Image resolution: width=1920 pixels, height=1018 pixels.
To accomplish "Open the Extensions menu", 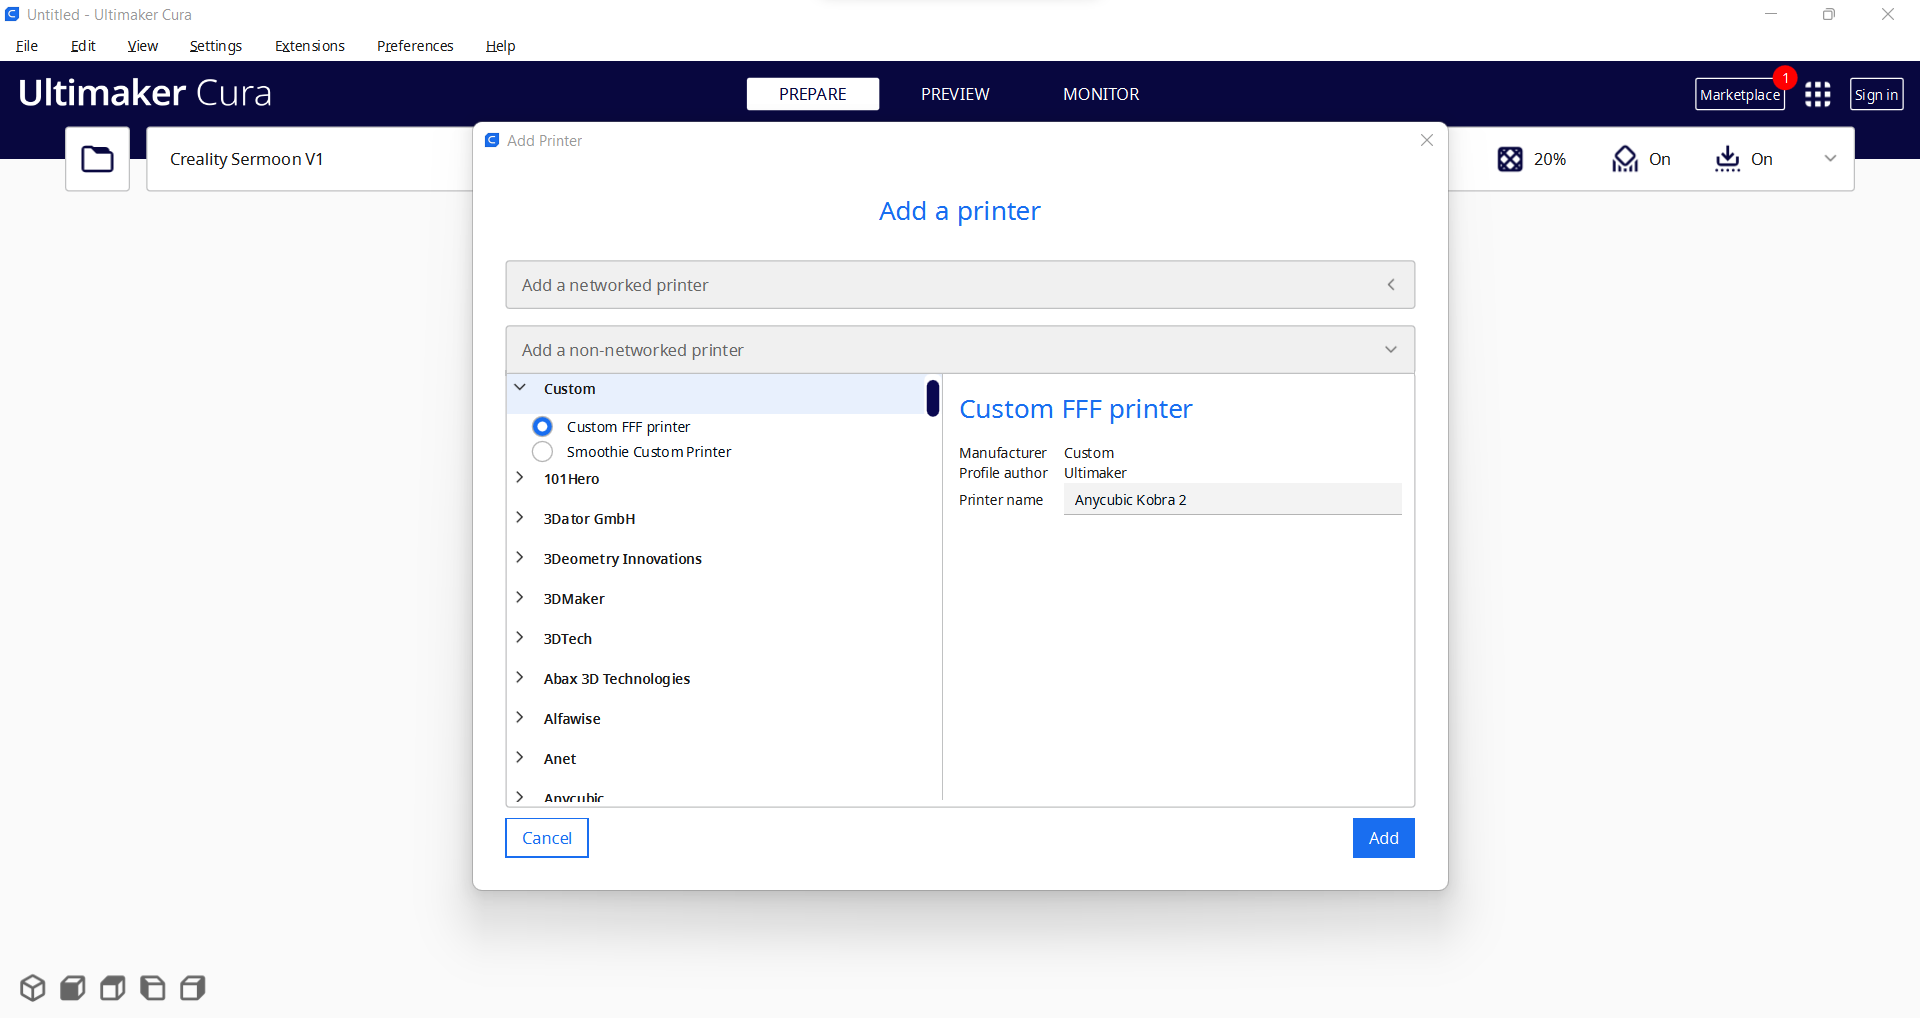I will (x=310, y=46).
